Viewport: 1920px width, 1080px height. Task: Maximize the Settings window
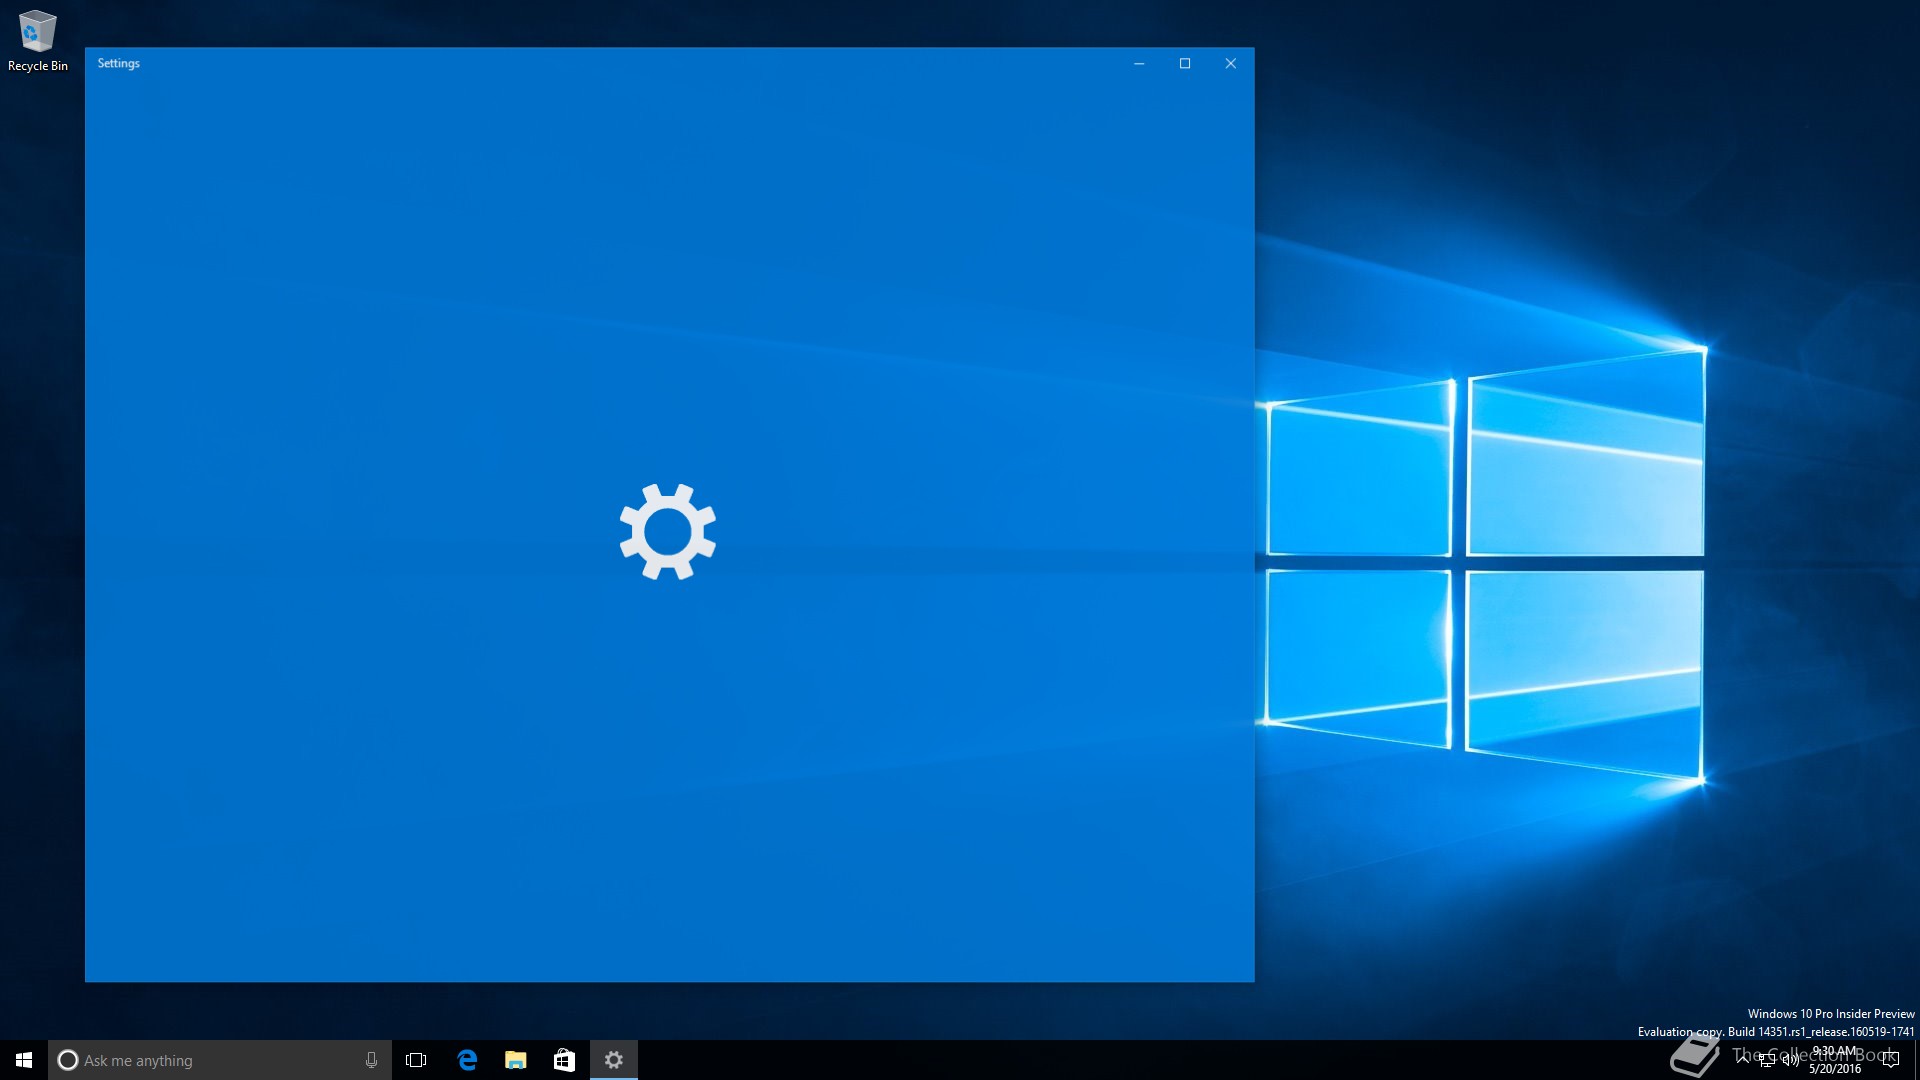pyautogui.click(x=1185, y=64)
